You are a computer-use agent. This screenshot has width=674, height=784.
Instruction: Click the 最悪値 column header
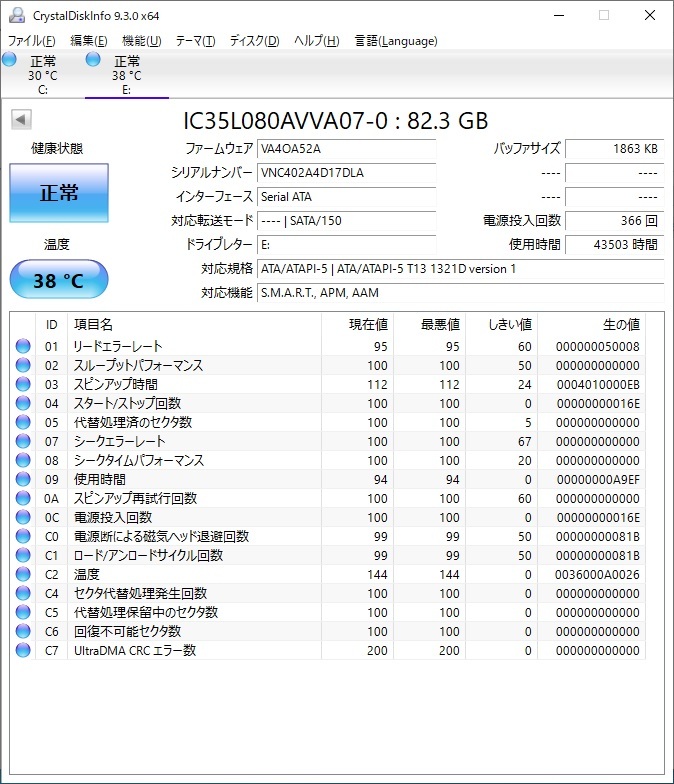430,324
